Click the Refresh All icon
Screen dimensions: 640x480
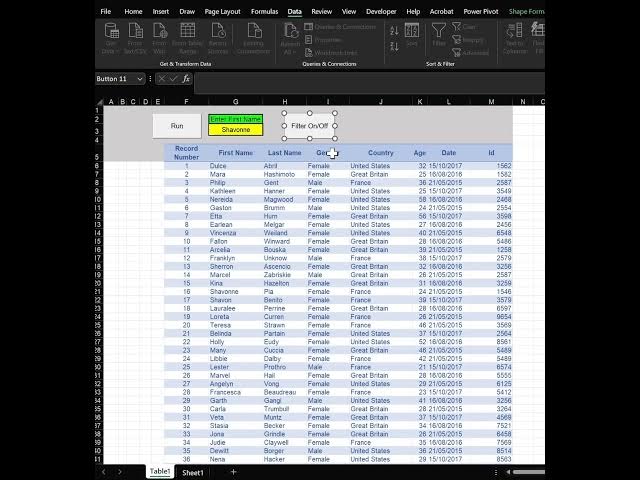point(290,38)
